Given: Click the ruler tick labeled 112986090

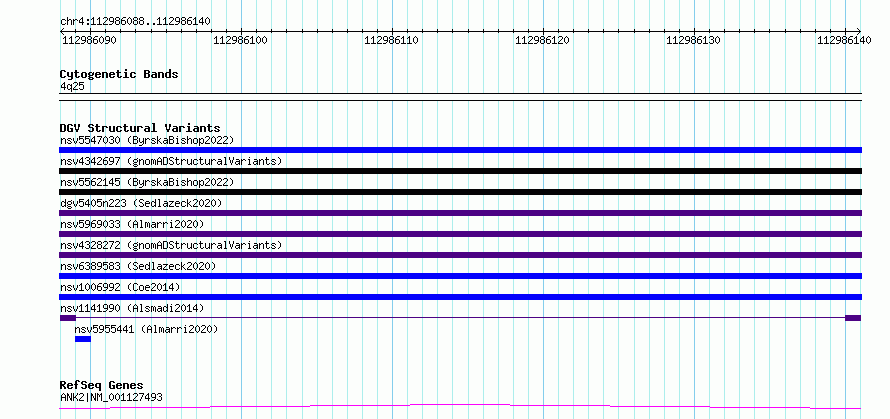Looking at the screenshot, I should click(x=90, y=40).
